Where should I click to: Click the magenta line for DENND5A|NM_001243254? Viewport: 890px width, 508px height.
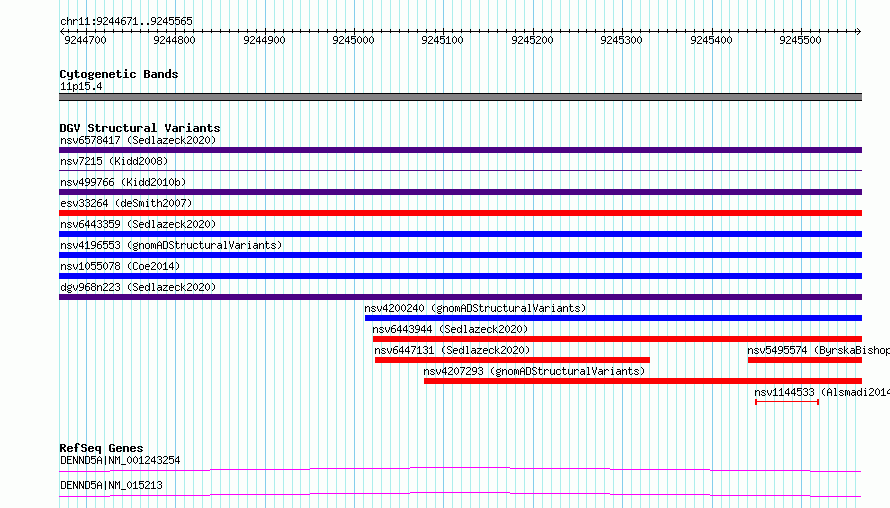pyautogui.click(x=460, y=469)
